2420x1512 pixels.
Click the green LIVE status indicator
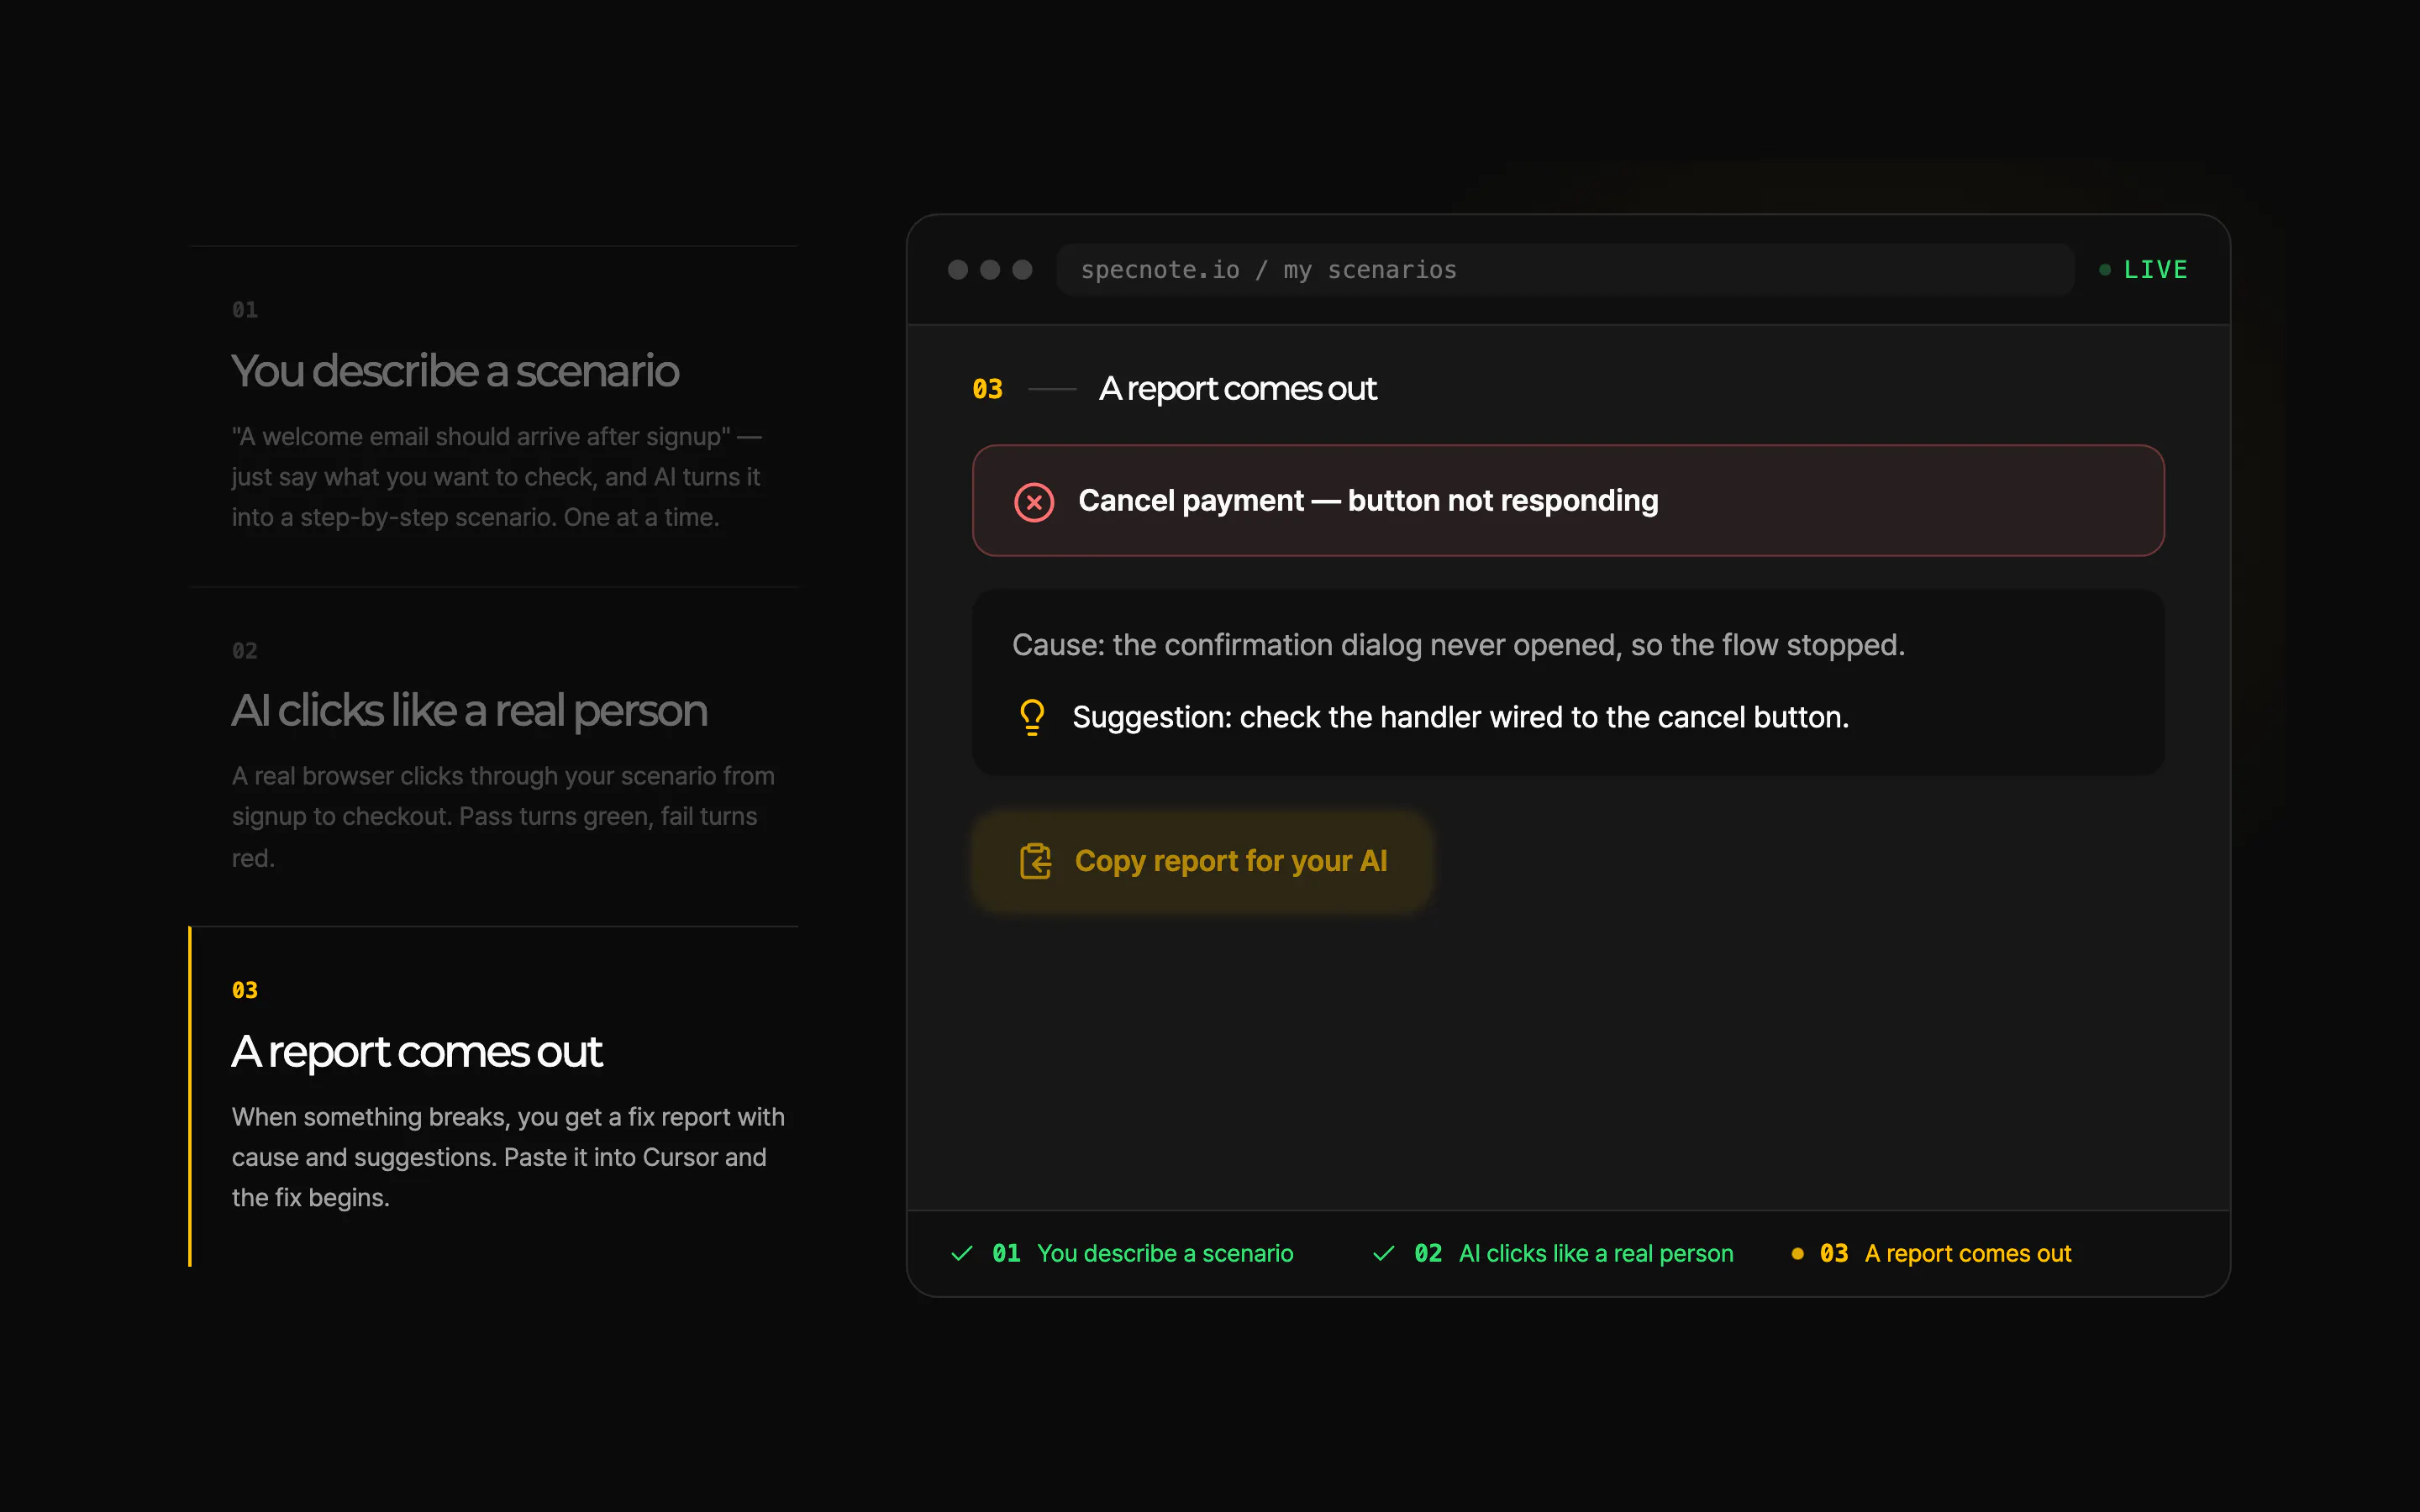coord(2144,270)
